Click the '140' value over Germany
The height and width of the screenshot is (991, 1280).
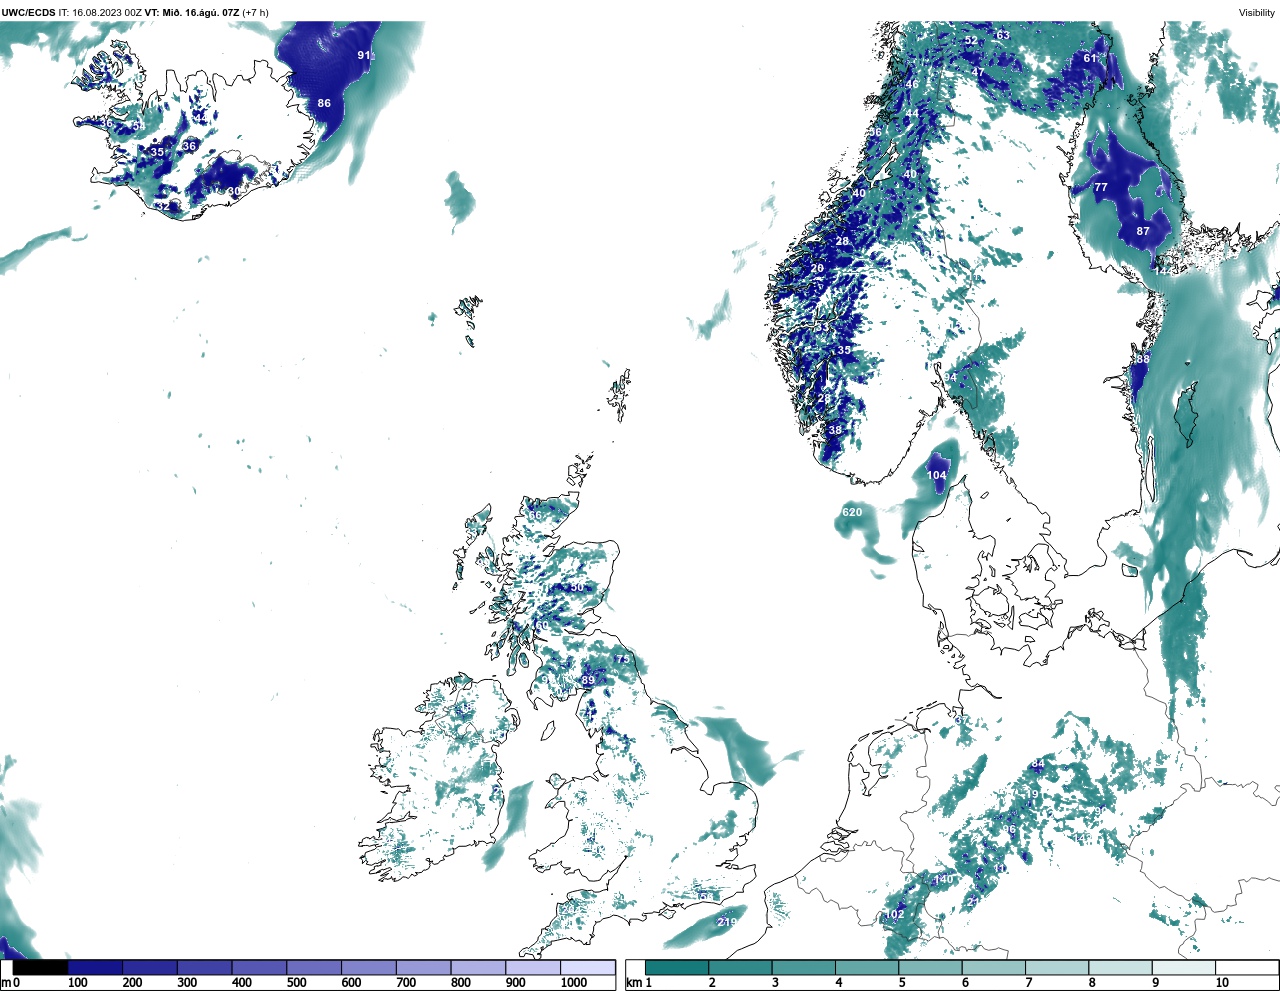click(x=943, y=879)
